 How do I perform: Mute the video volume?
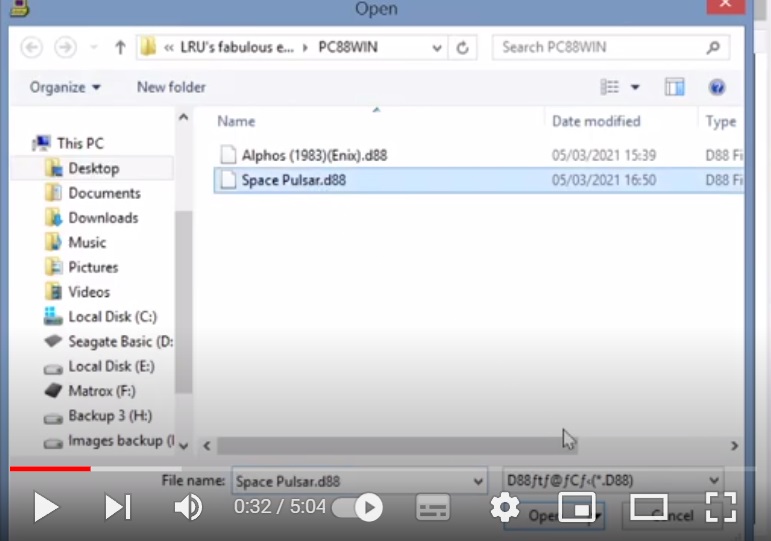point(188,508)
